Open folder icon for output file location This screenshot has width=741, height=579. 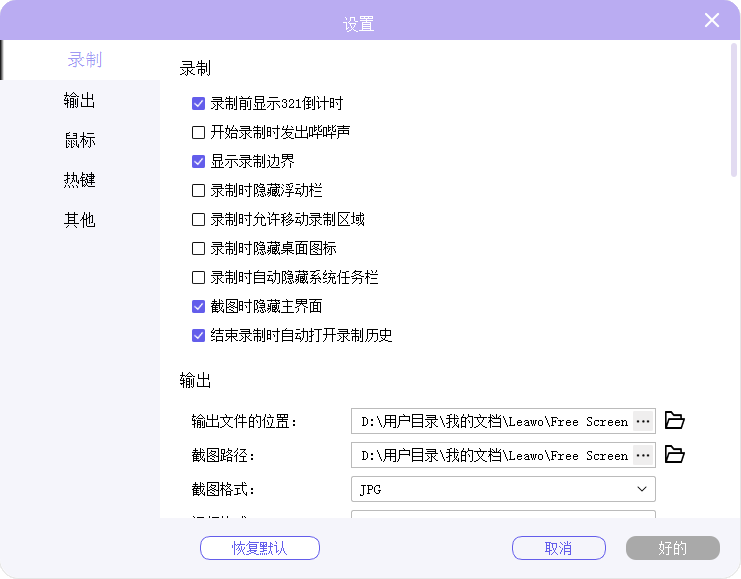point(675,421)
